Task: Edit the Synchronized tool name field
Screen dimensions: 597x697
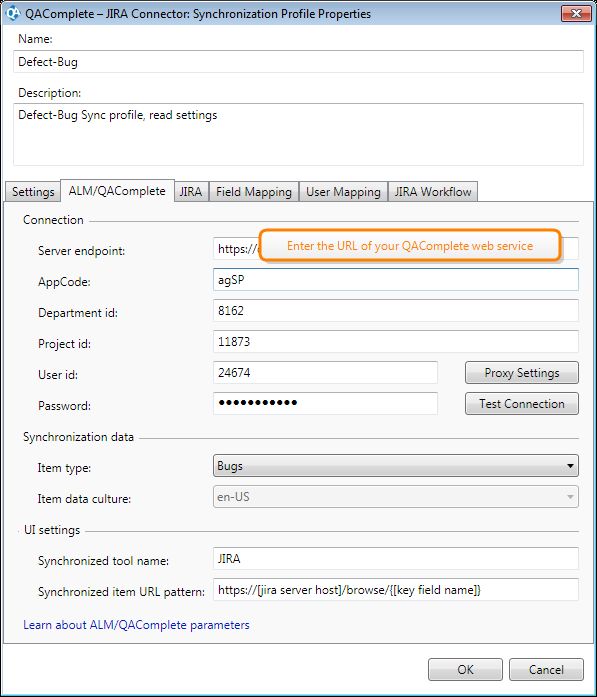Action: pyautogui.click(x=396, y=559)
